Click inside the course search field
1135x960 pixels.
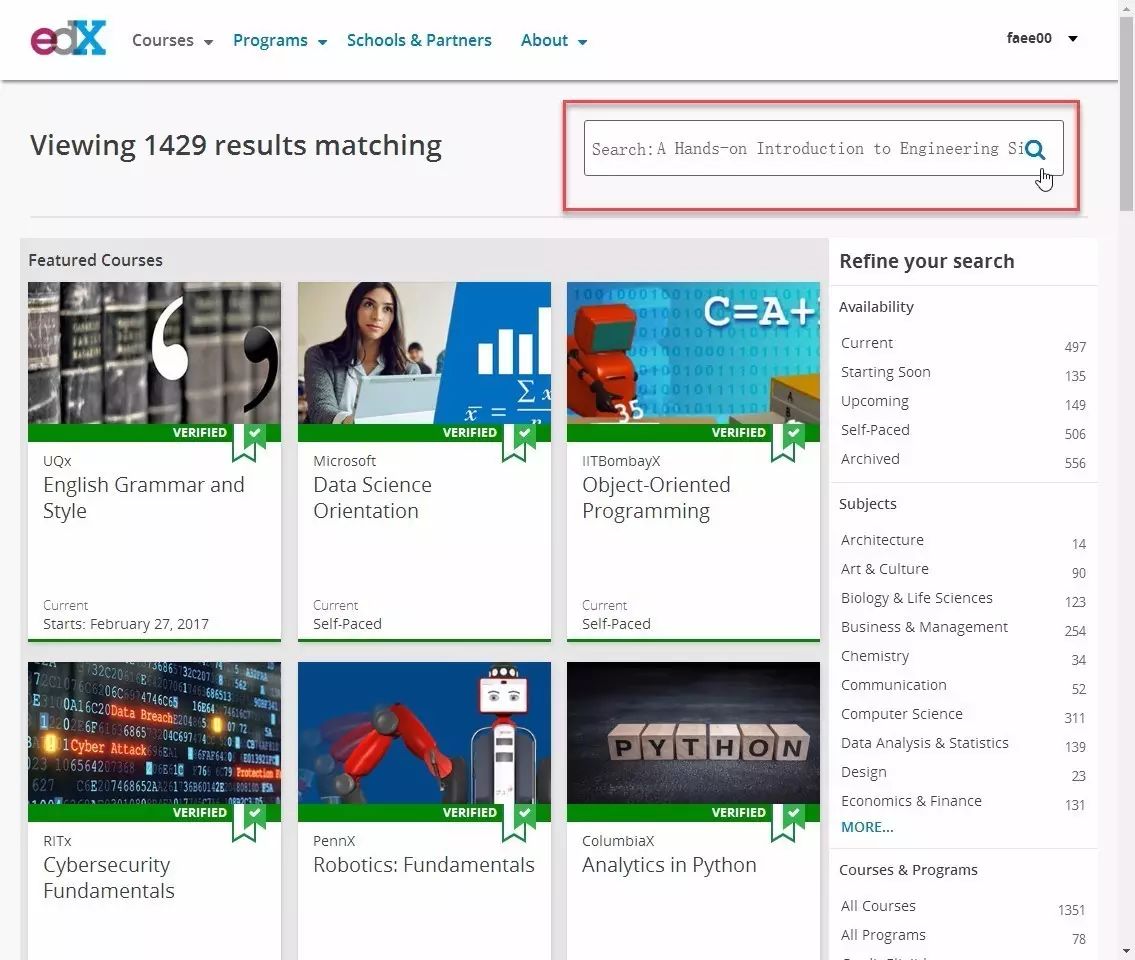tap(800, 149)
